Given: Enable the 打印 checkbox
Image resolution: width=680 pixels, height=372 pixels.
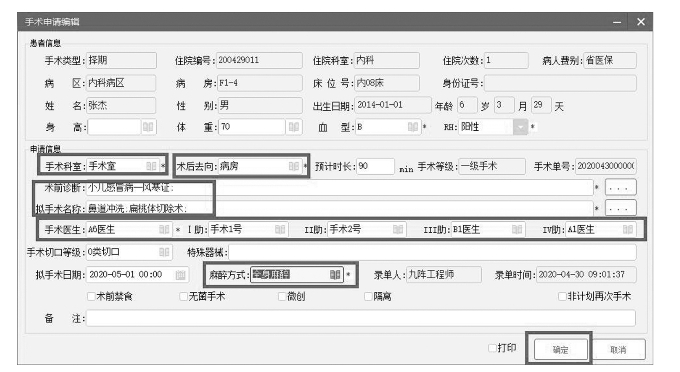Looking at the screenshot, I should click(492, 348).
